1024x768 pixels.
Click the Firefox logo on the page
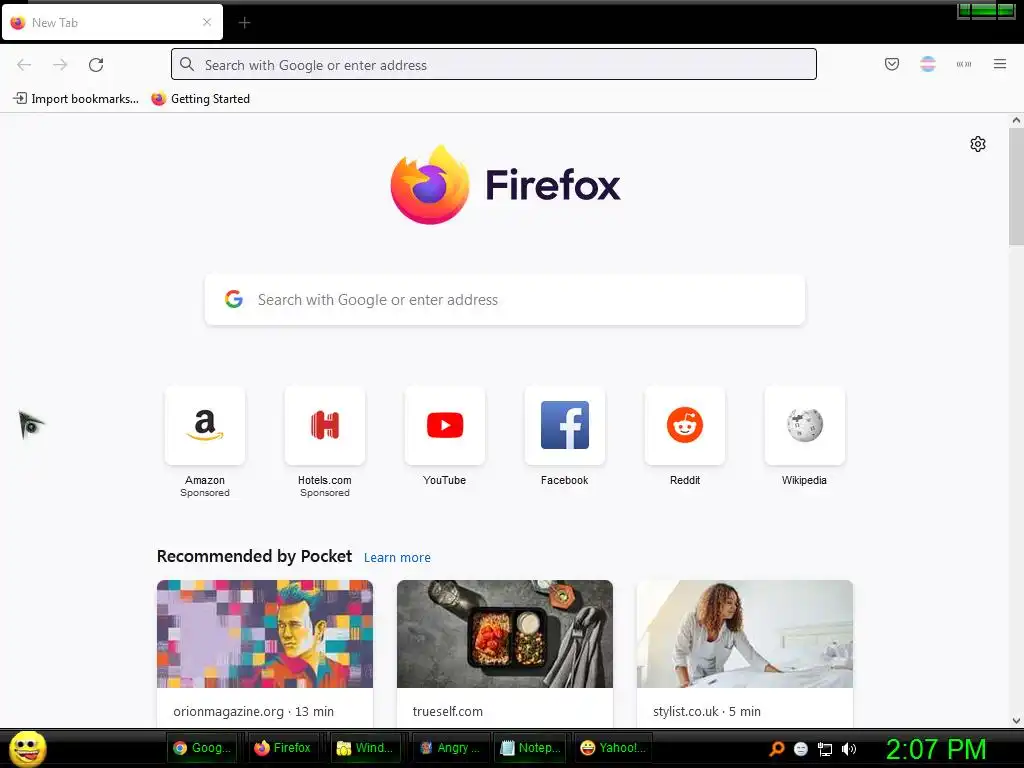pyautogui.click(x=430, y=185)
